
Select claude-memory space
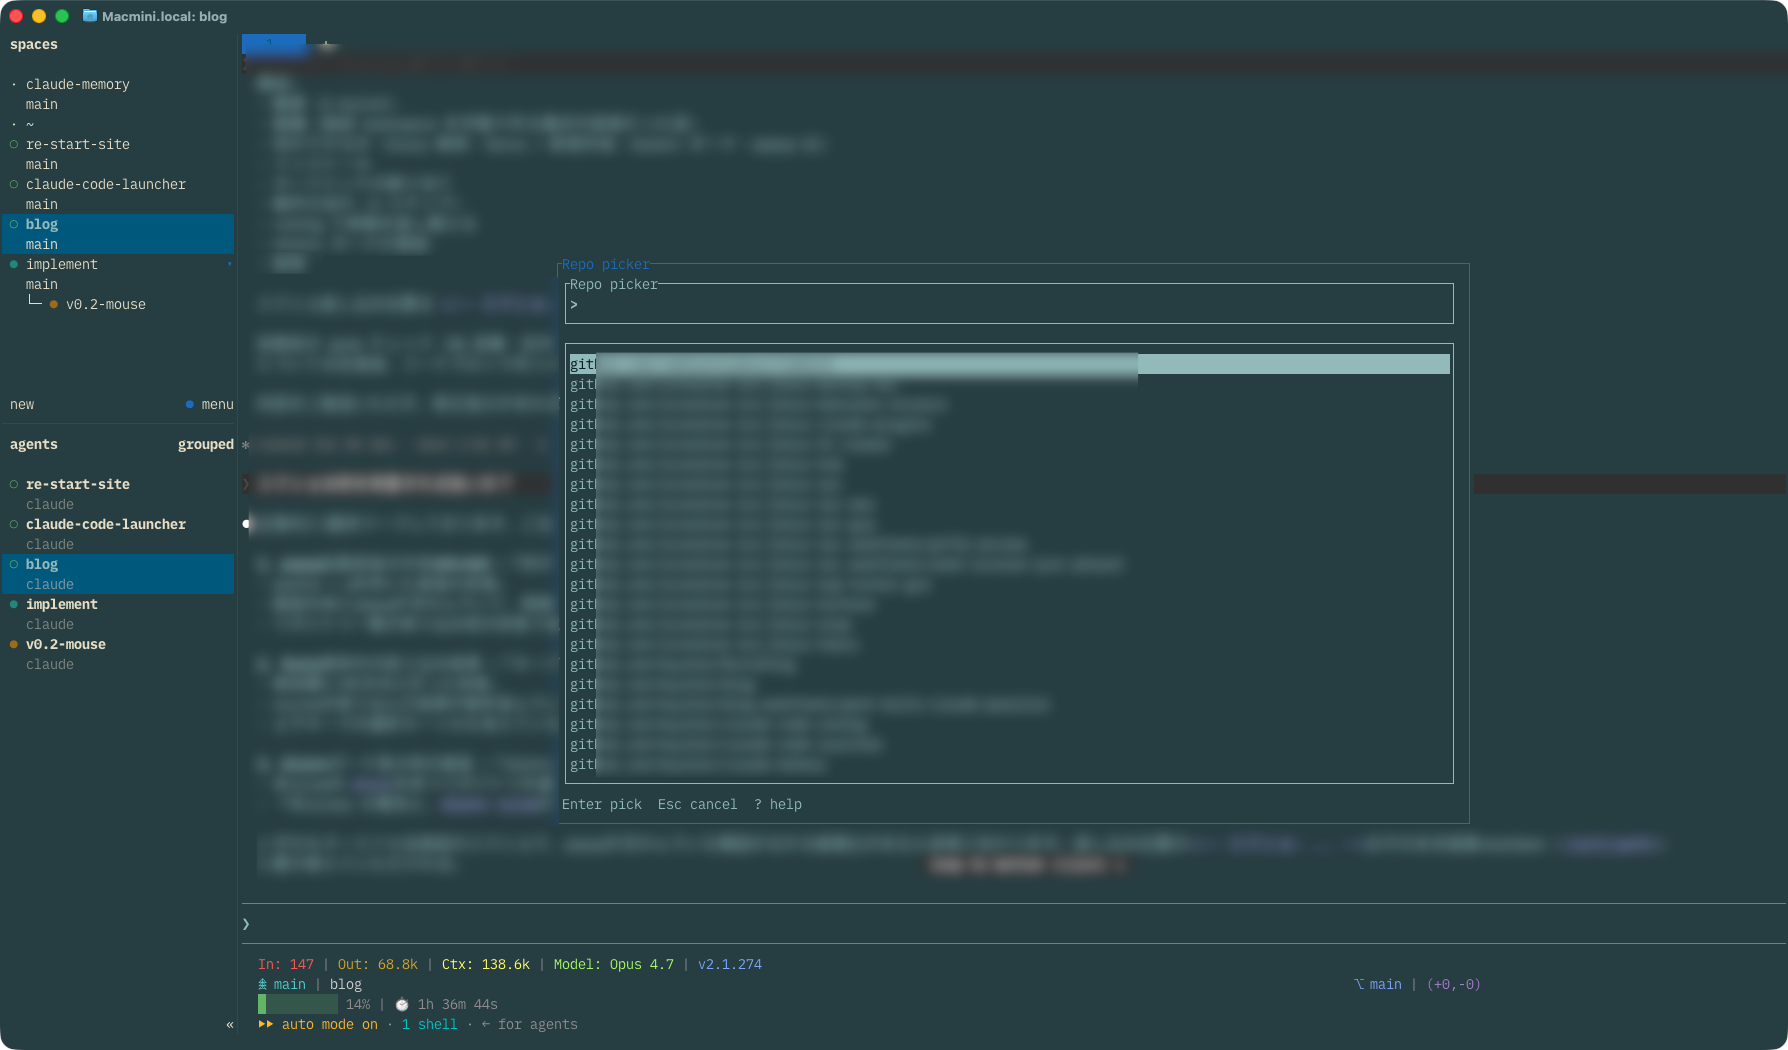[x=77, y=84]
